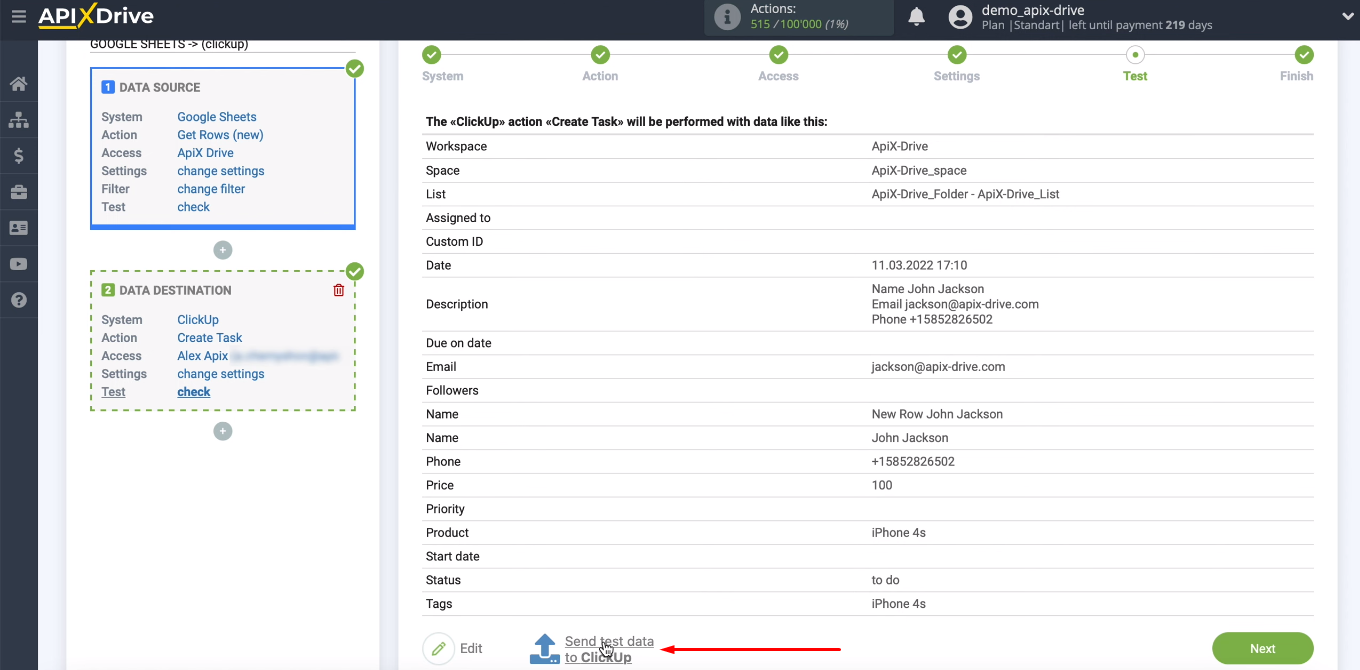Click the green Next button
Screen dimensions: 1360x670
coord(1262,648)
